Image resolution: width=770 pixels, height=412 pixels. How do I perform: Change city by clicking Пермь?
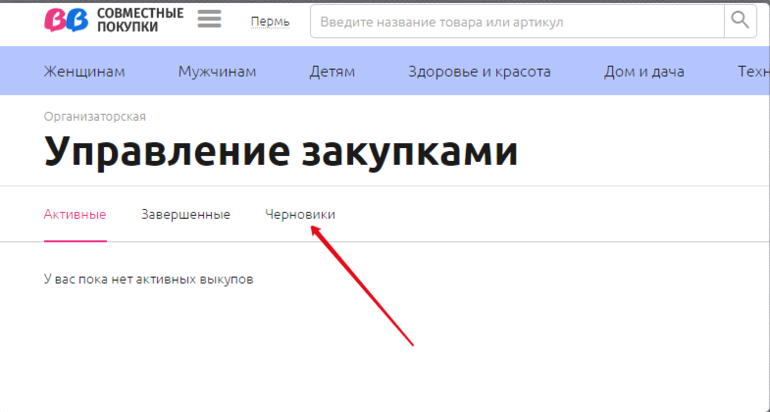(x=269, y=21)
